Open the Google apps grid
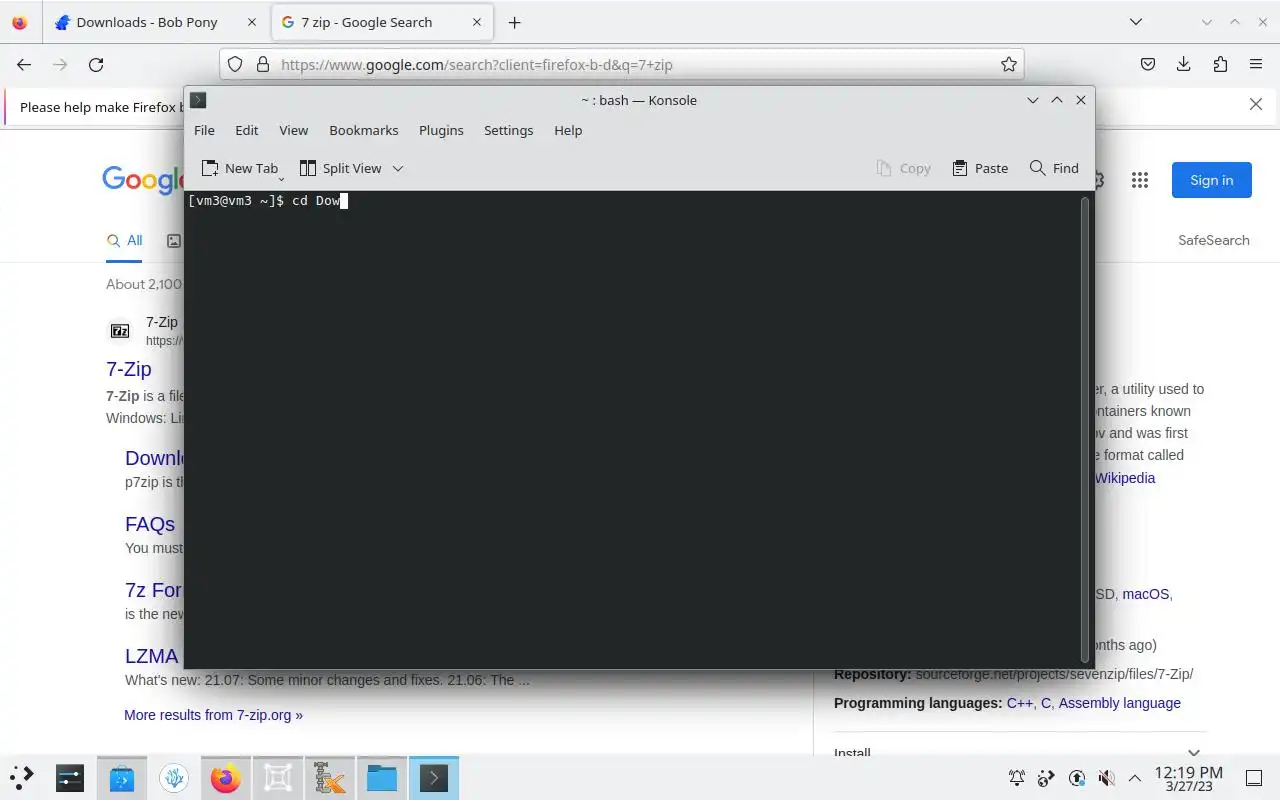 coord(1140,180)
